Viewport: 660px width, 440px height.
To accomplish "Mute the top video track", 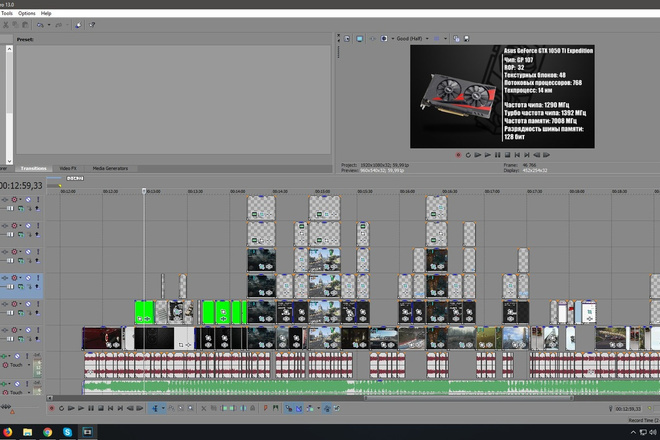I will click(x=28, y=200).
